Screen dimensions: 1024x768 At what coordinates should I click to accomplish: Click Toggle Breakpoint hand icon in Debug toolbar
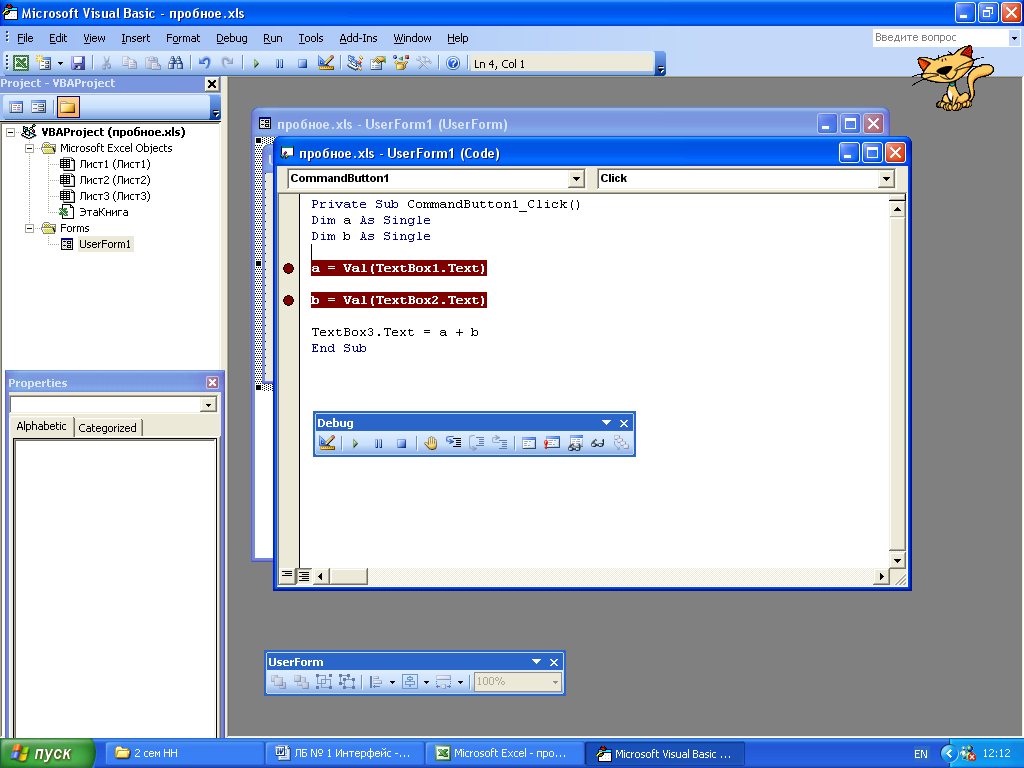point(430,443)
